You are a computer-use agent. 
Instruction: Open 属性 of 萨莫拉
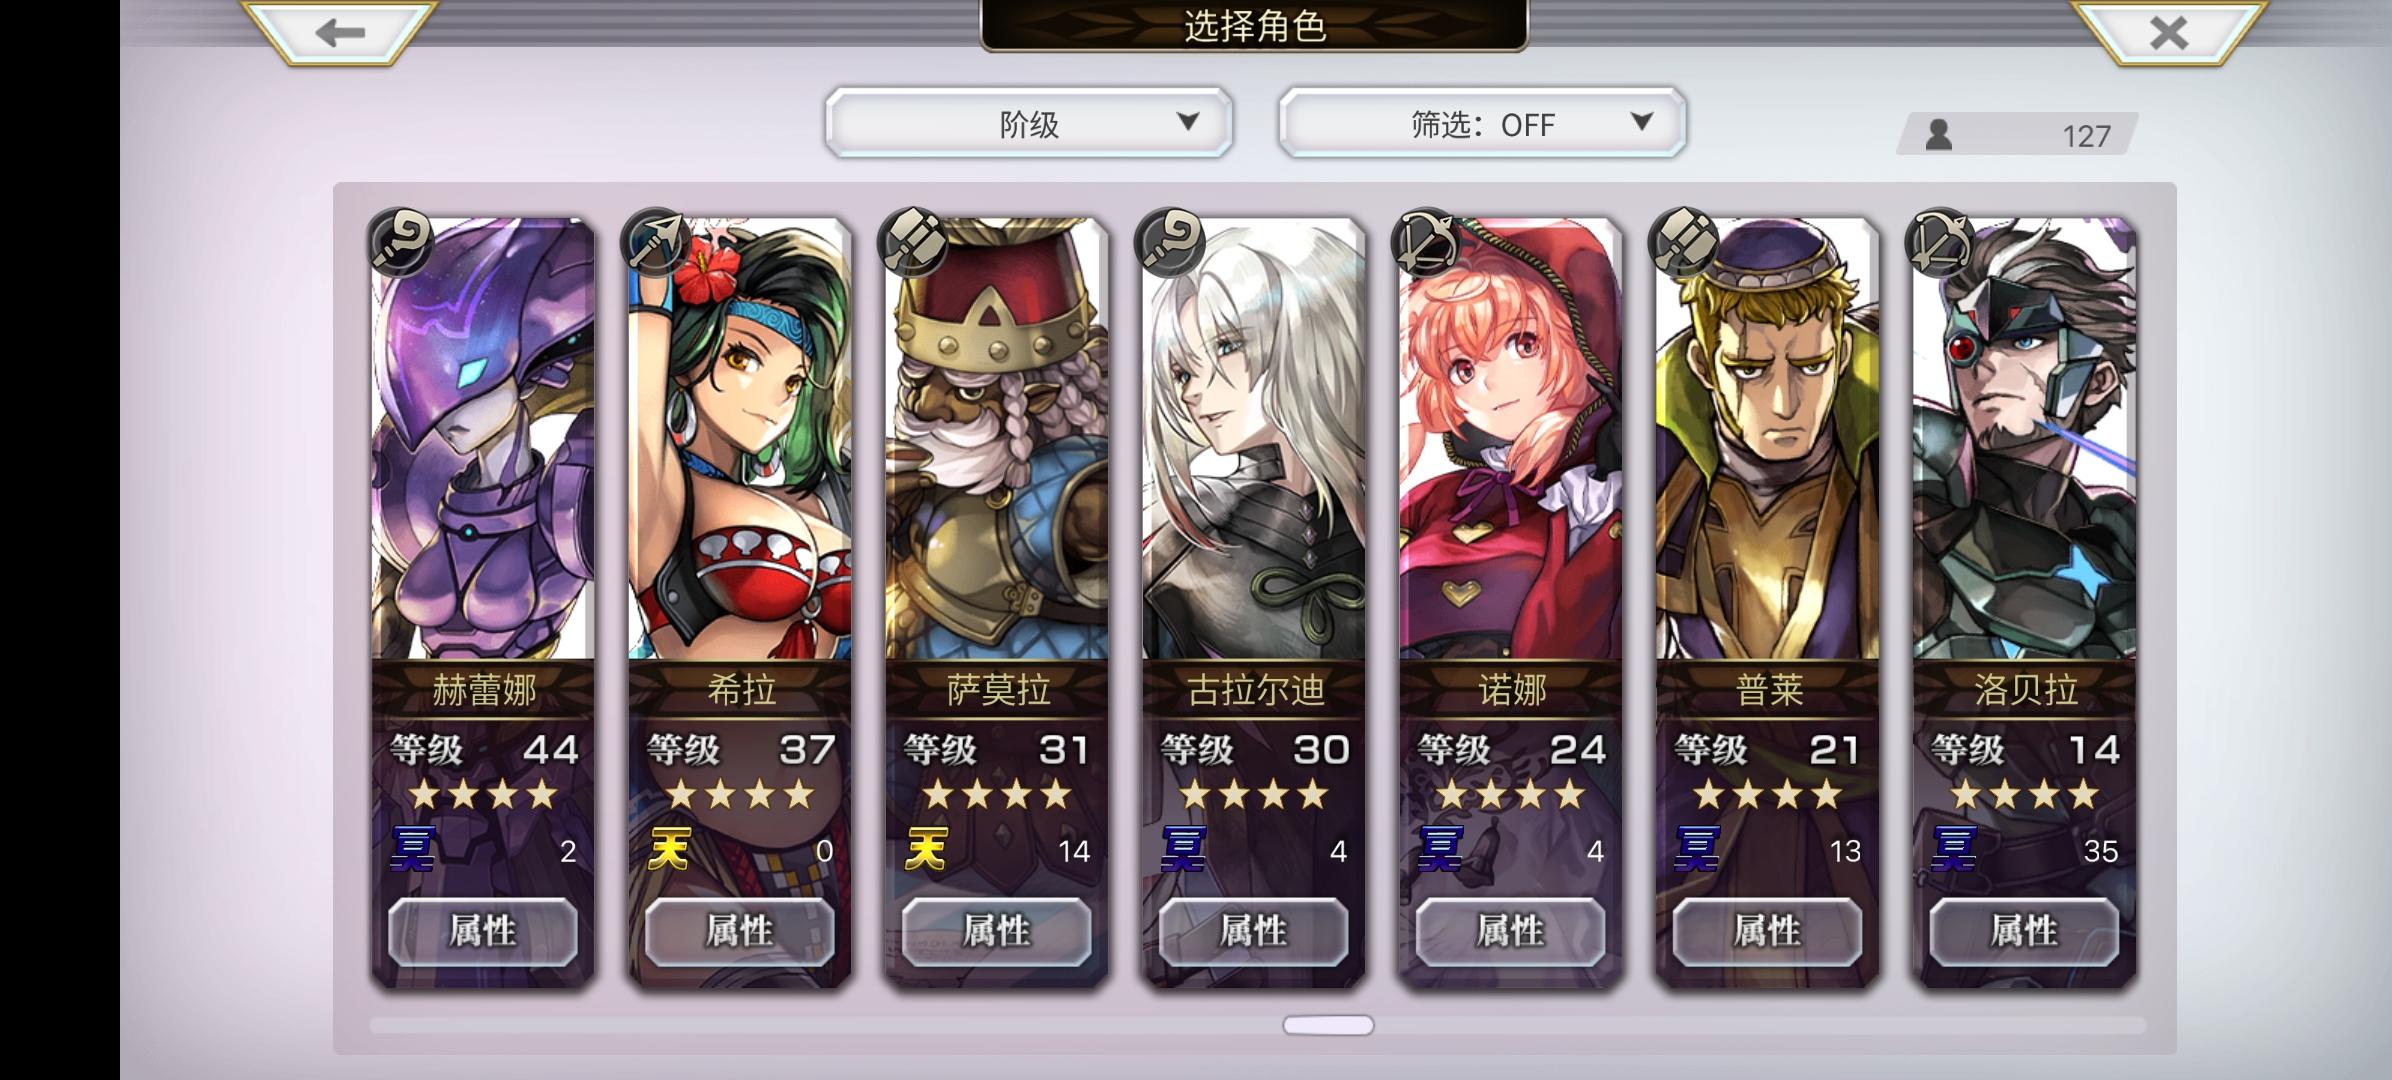(x=997, y=931)
